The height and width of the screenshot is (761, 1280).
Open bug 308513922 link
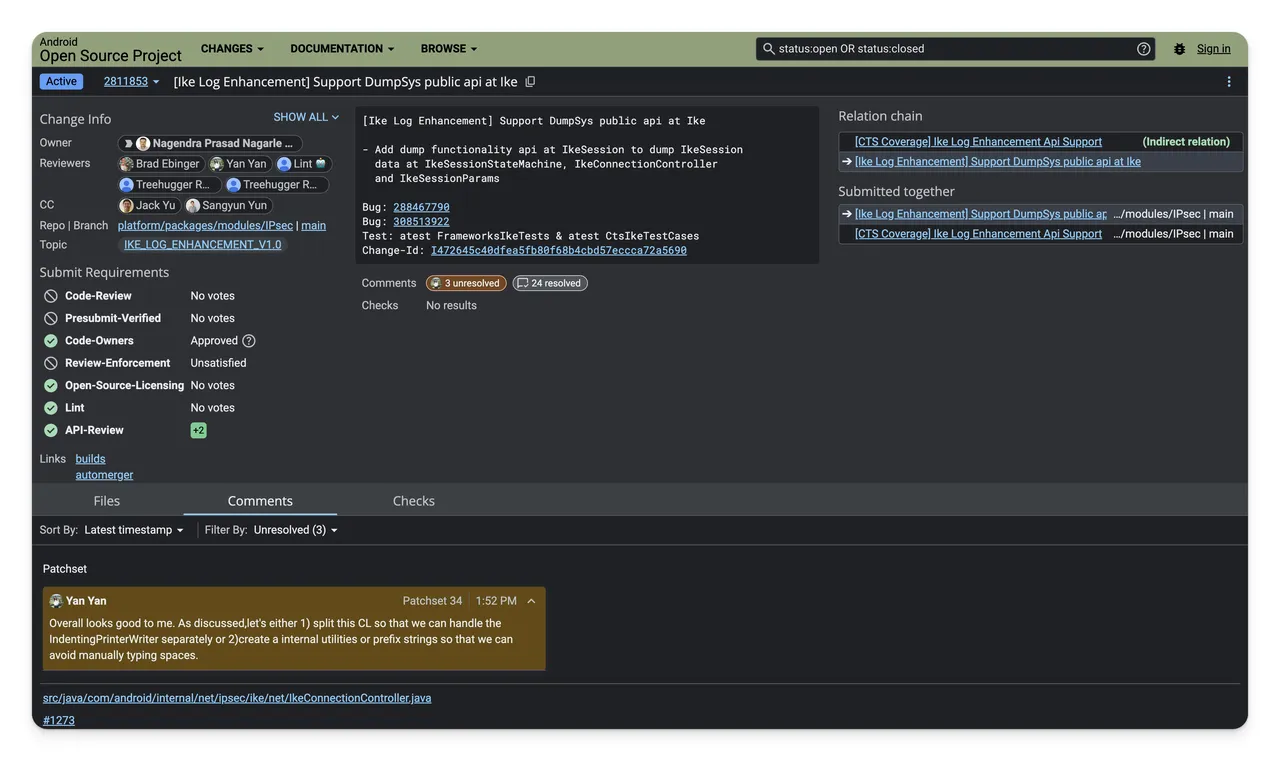tap(421, 222)
